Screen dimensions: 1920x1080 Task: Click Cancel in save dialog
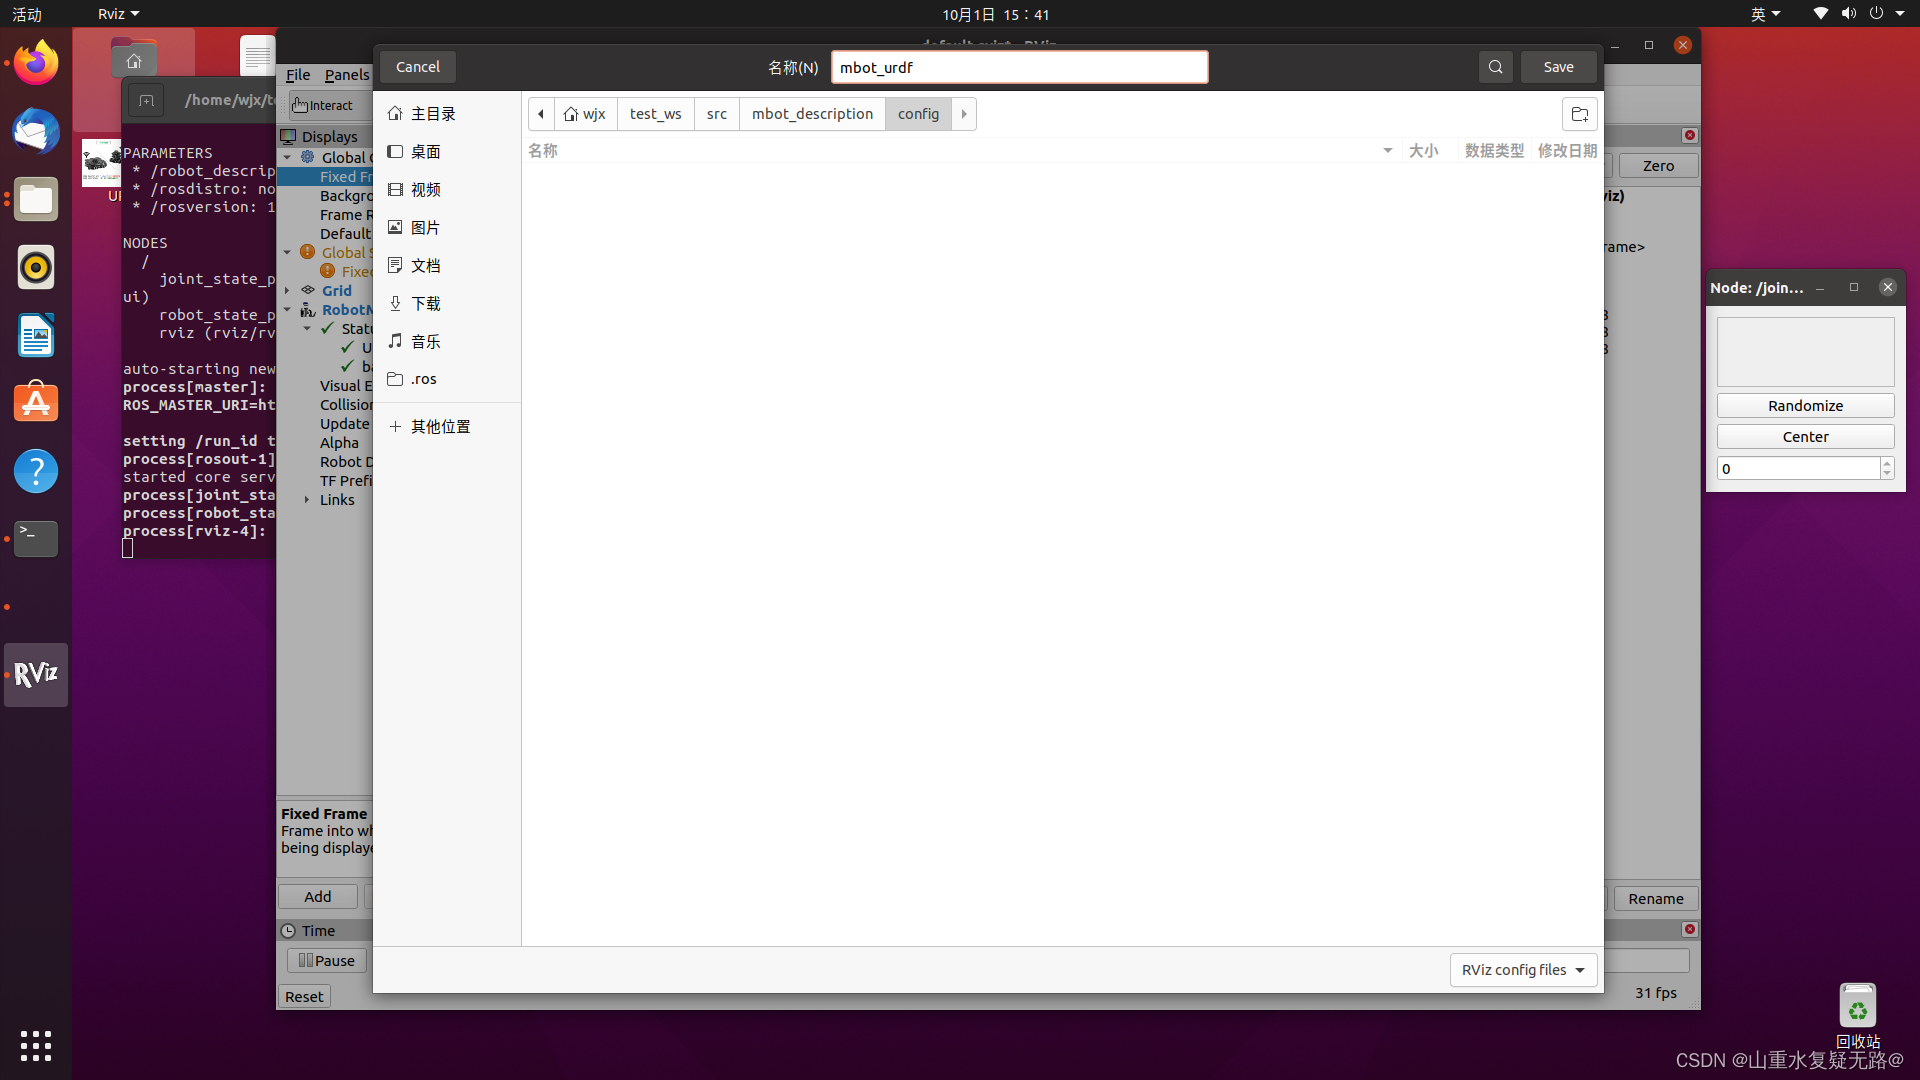[418, 67]
